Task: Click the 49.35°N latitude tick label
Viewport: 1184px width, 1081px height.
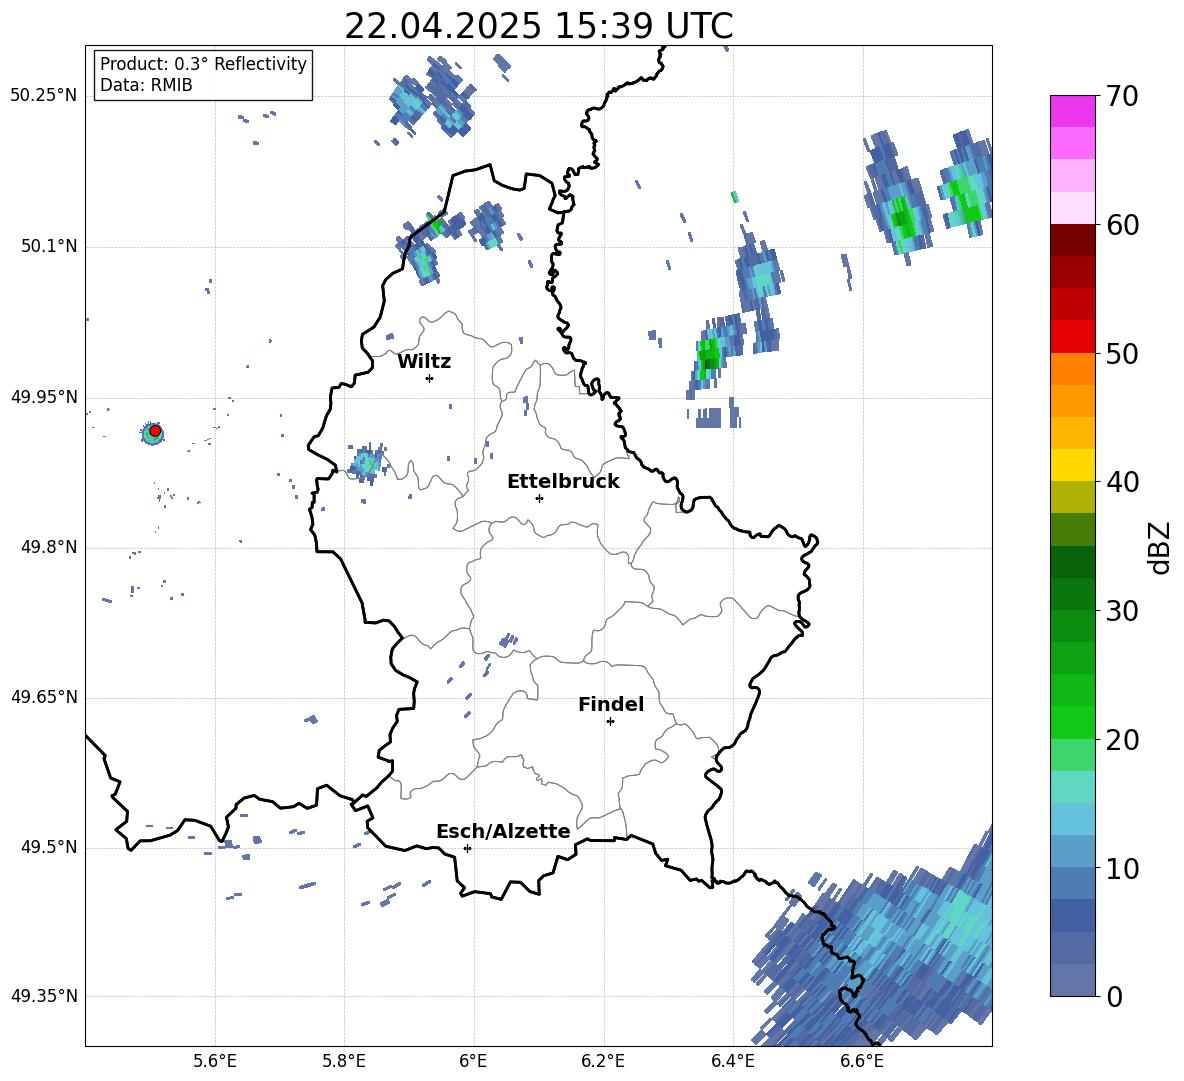Action: click(44, 996)
